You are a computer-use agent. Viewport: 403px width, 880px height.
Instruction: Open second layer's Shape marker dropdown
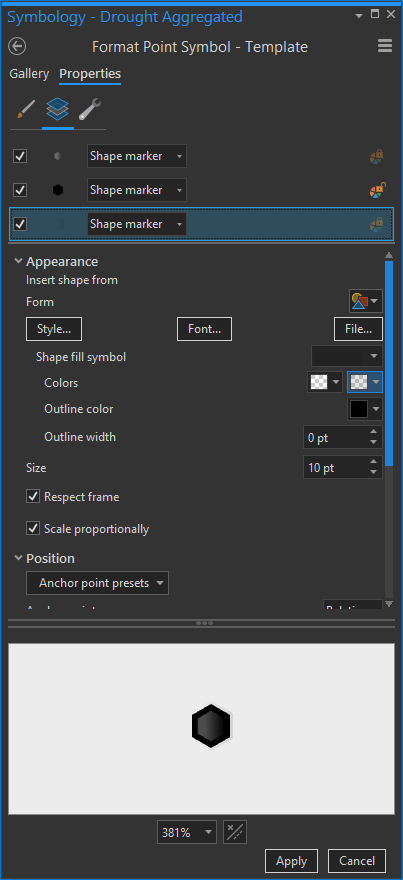tap(137, 190)
